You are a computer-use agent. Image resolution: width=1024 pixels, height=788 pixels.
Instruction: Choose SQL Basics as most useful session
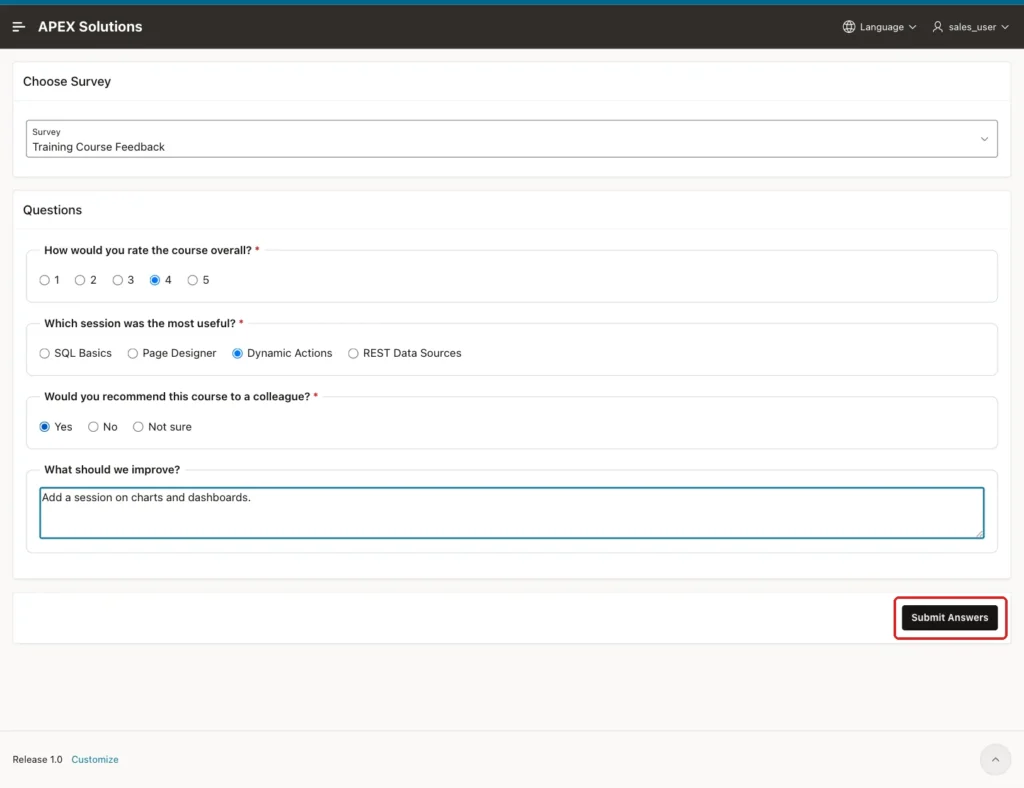pyautogui.click(x=44, y=353)
